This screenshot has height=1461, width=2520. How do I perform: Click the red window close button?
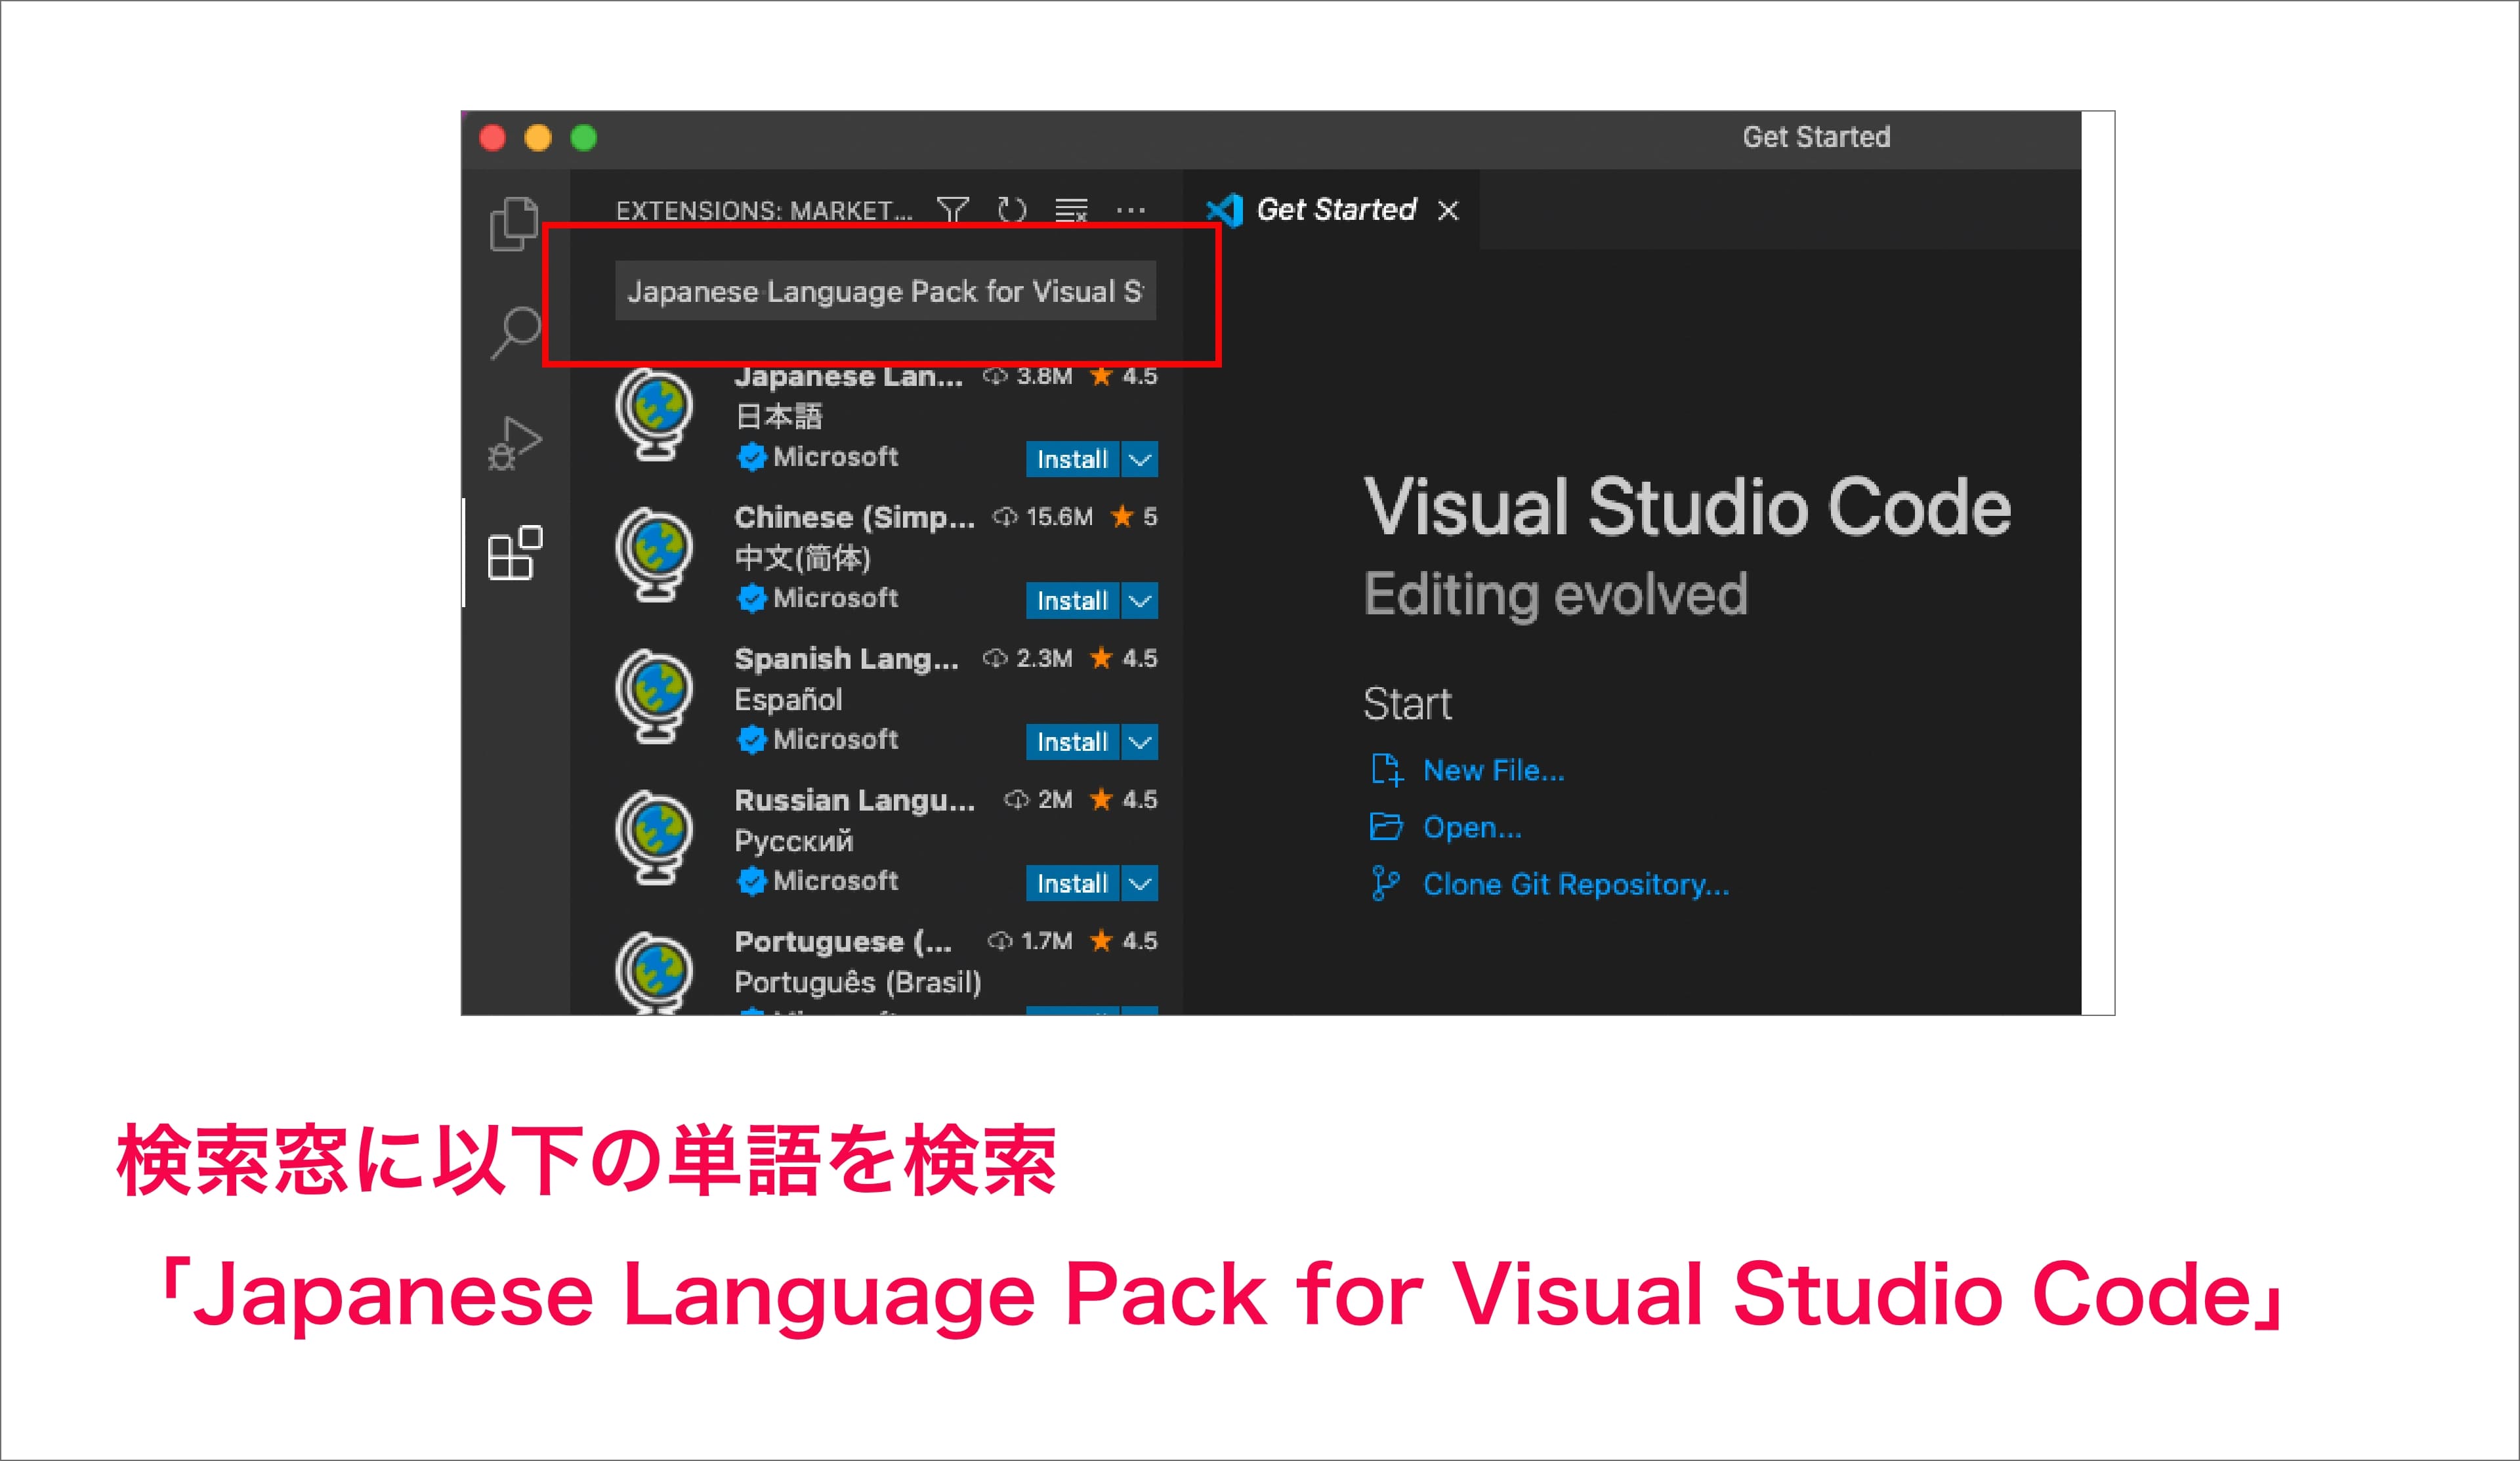click(x=493, y=137)
